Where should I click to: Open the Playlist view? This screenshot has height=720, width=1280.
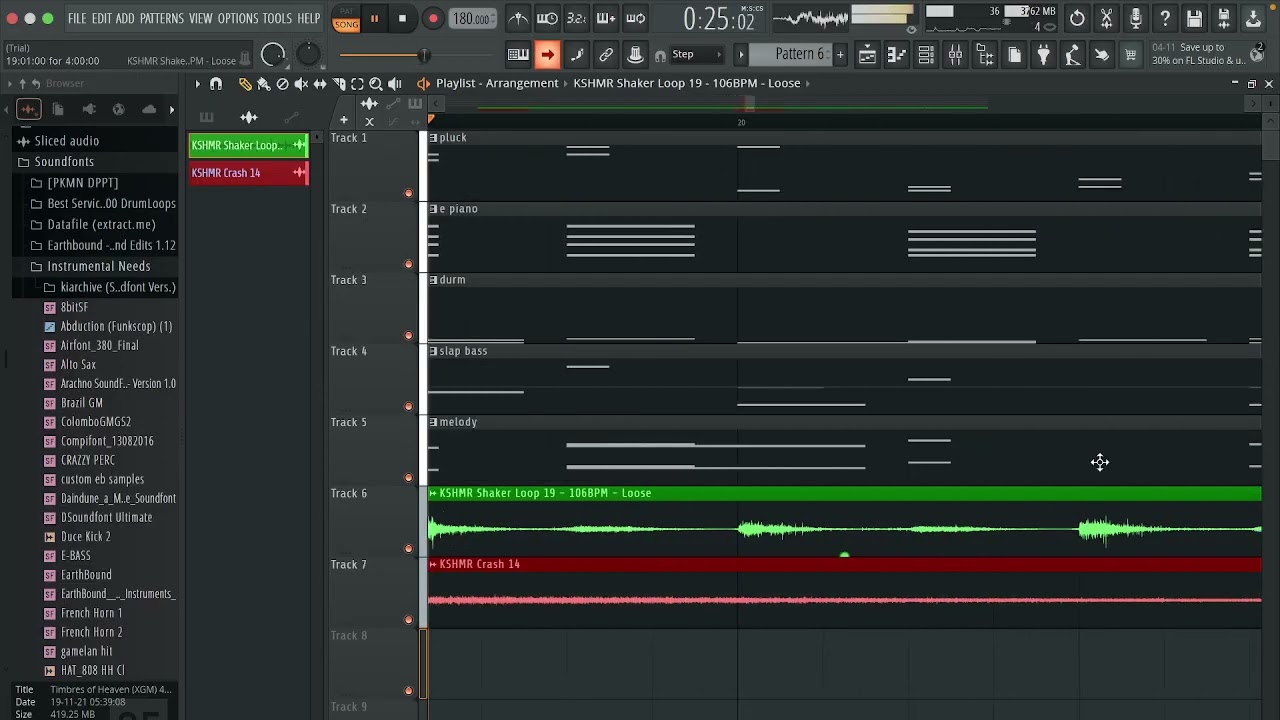point(868,55)
